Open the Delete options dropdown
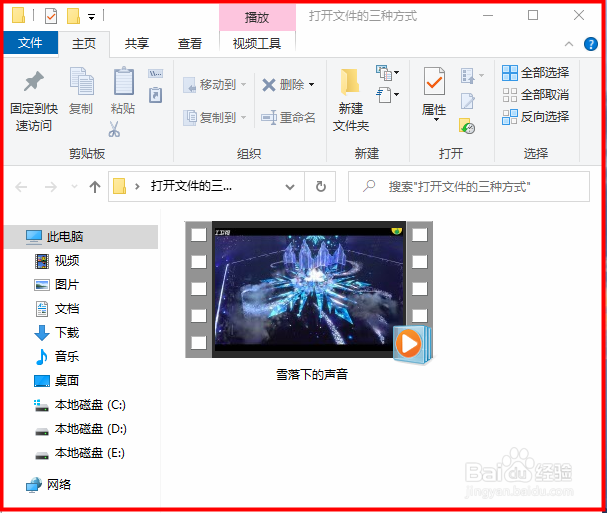The height and width of the screenshot is (513, 607). 312,84
